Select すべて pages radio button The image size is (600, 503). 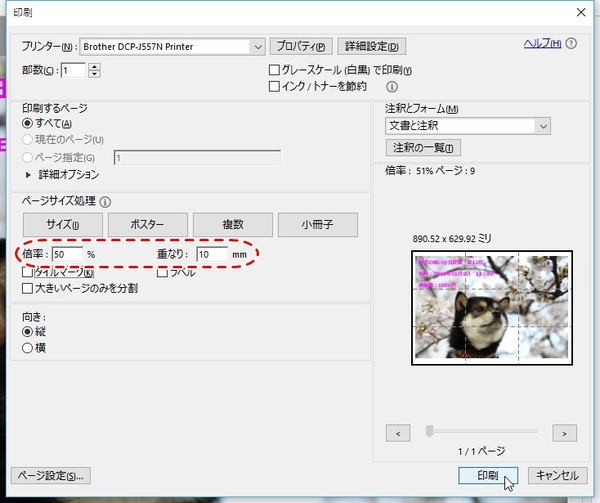click(27, 124)
